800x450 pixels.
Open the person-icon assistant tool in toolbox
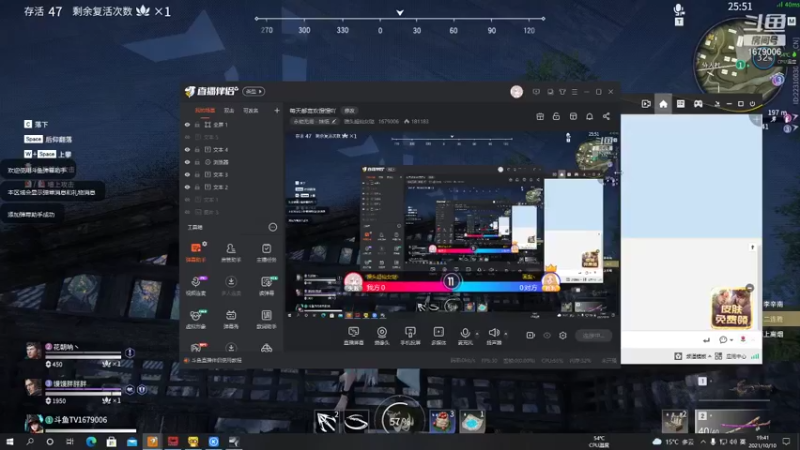tap(231, 252)
